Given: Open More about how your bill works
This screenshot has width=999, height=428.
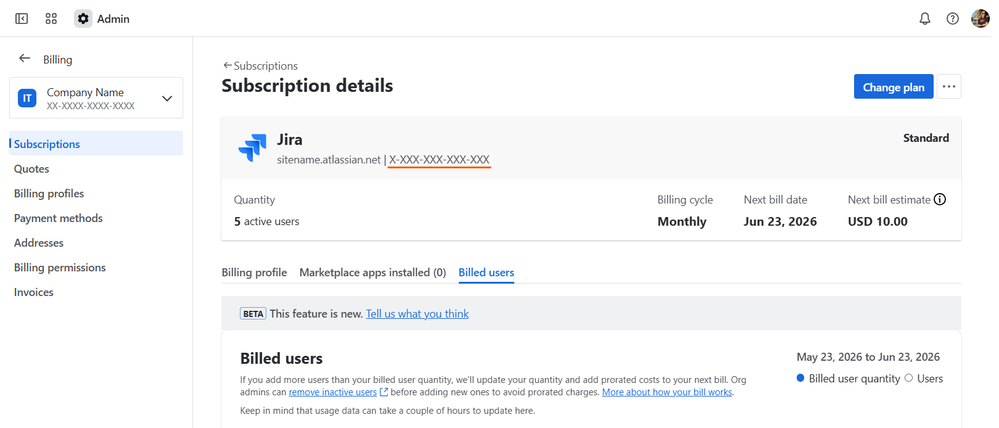Looking at the screenshot, I should pos(667,392).
